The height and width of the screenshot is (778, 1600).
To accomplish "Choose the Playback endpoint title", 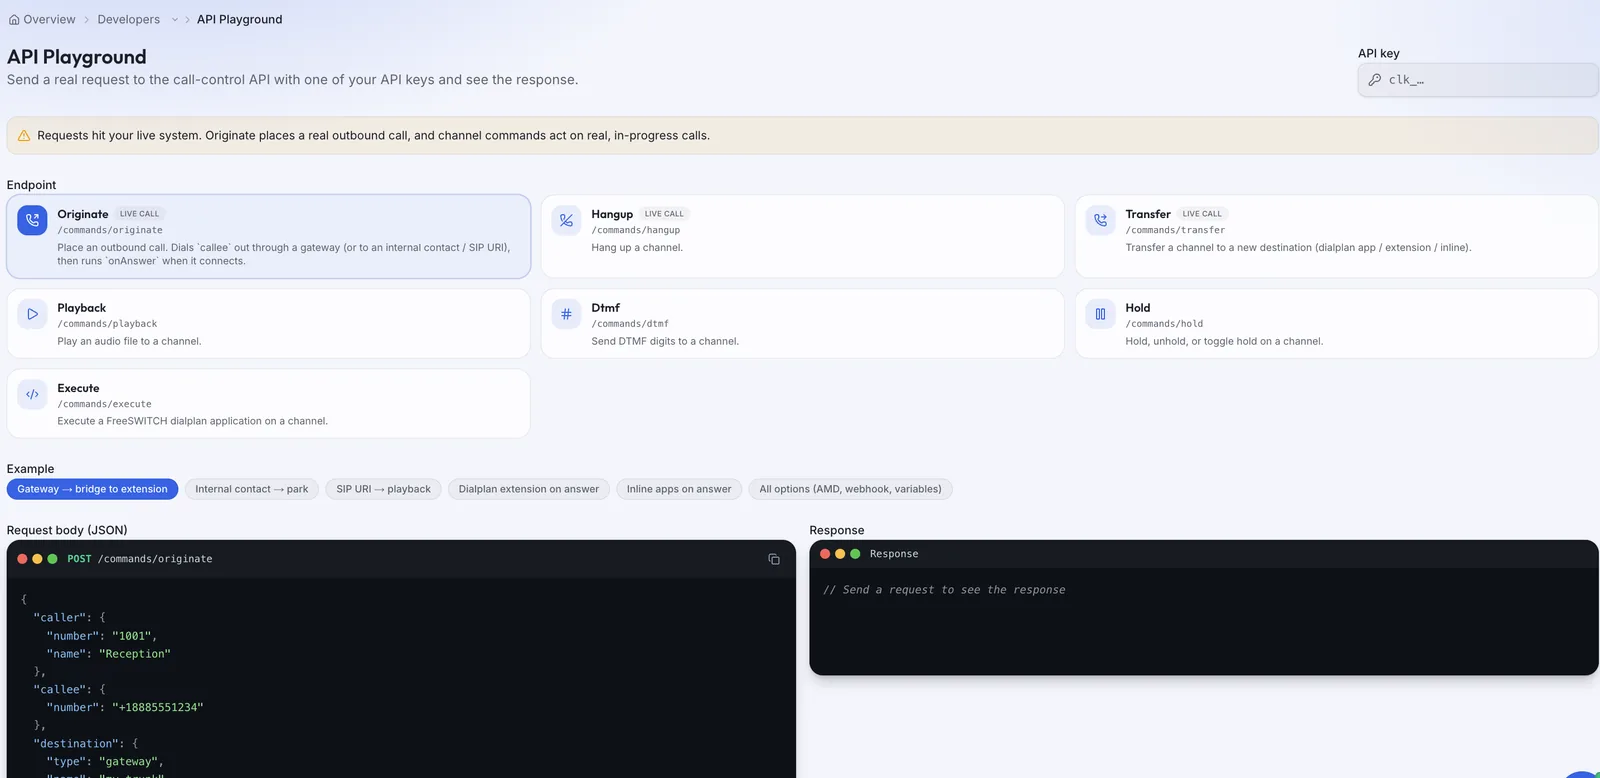I will point(81,308).
